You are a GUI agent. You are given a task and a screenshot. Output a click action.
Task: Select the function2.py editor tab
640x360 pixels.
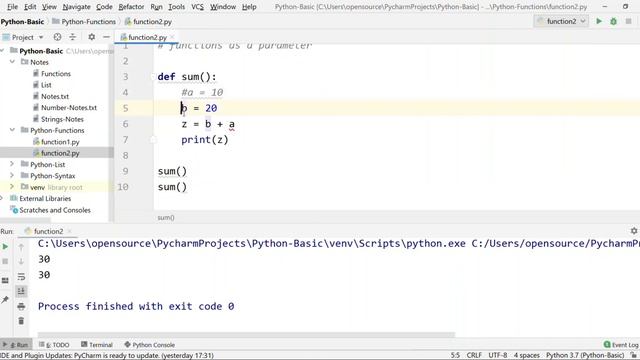147,37
